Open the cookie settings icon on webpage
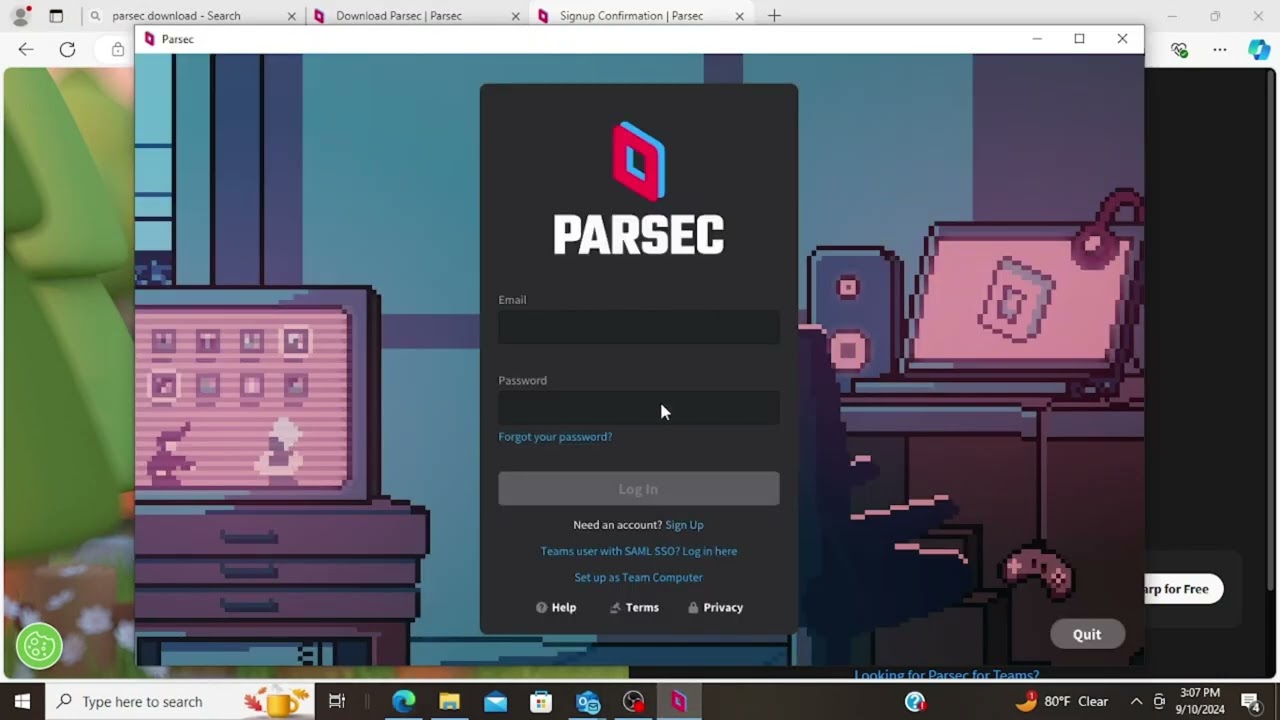 pyautogui.click(x=39, y=646)
